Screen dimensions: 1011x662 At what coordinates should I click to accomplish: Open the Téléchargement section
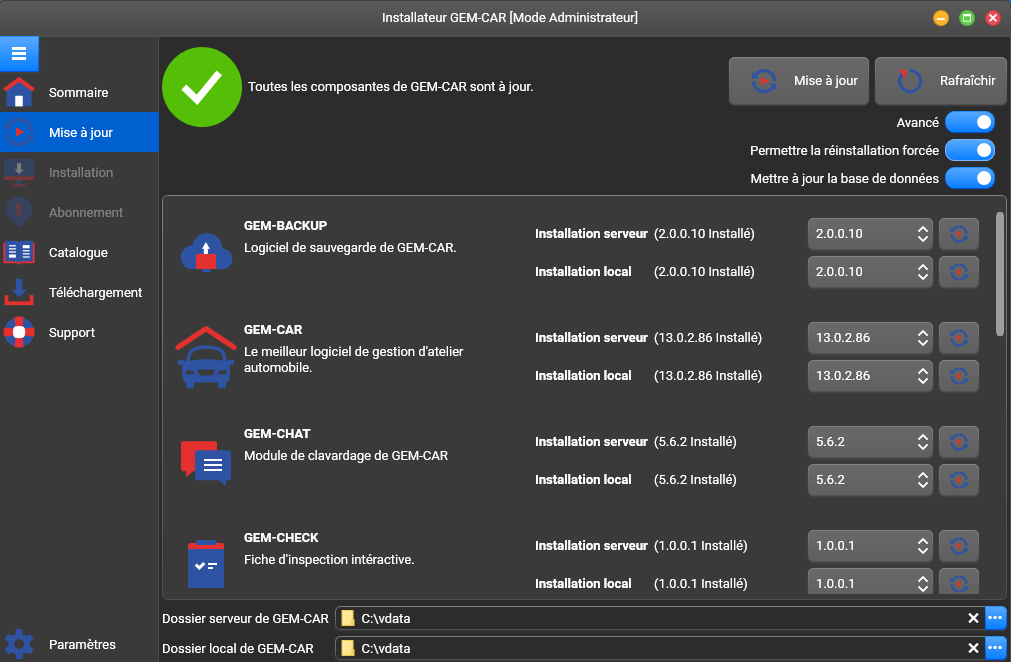79,292
